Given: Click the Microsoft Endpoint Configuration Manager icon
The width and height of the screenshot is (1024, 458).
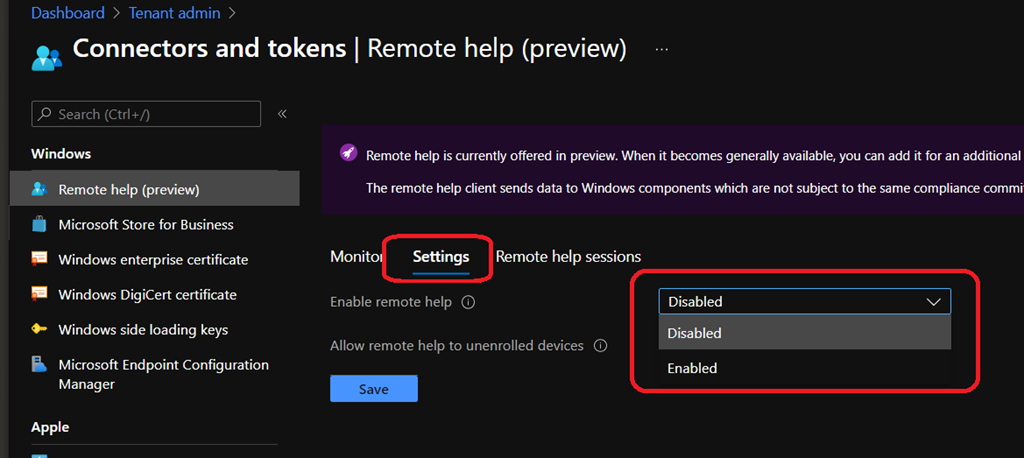Looking at the screenshot, I should pos(39,365).
